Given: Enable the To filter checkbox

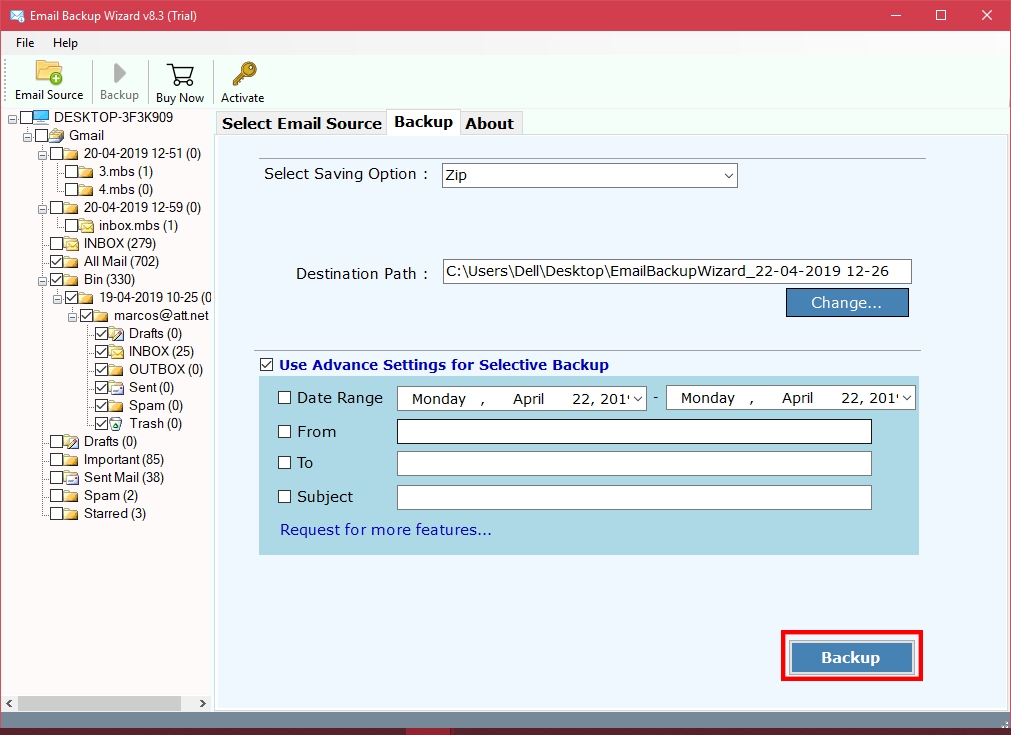Looking at the screenshot, I should (284, 462).
